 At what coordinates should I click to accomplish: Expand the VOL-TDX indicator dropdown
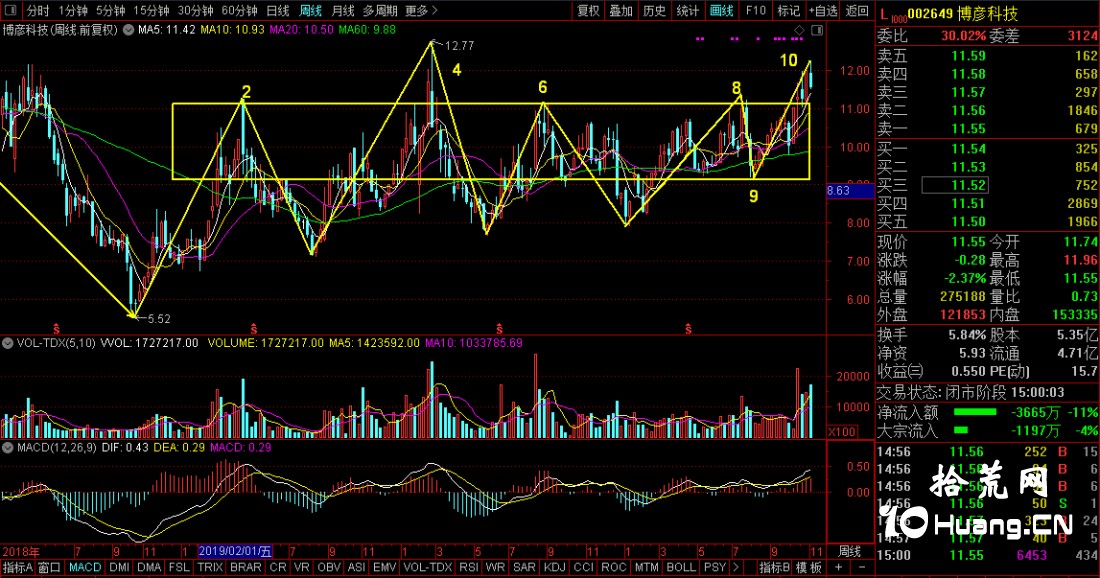pyautogui.click(x=8, y=343)
